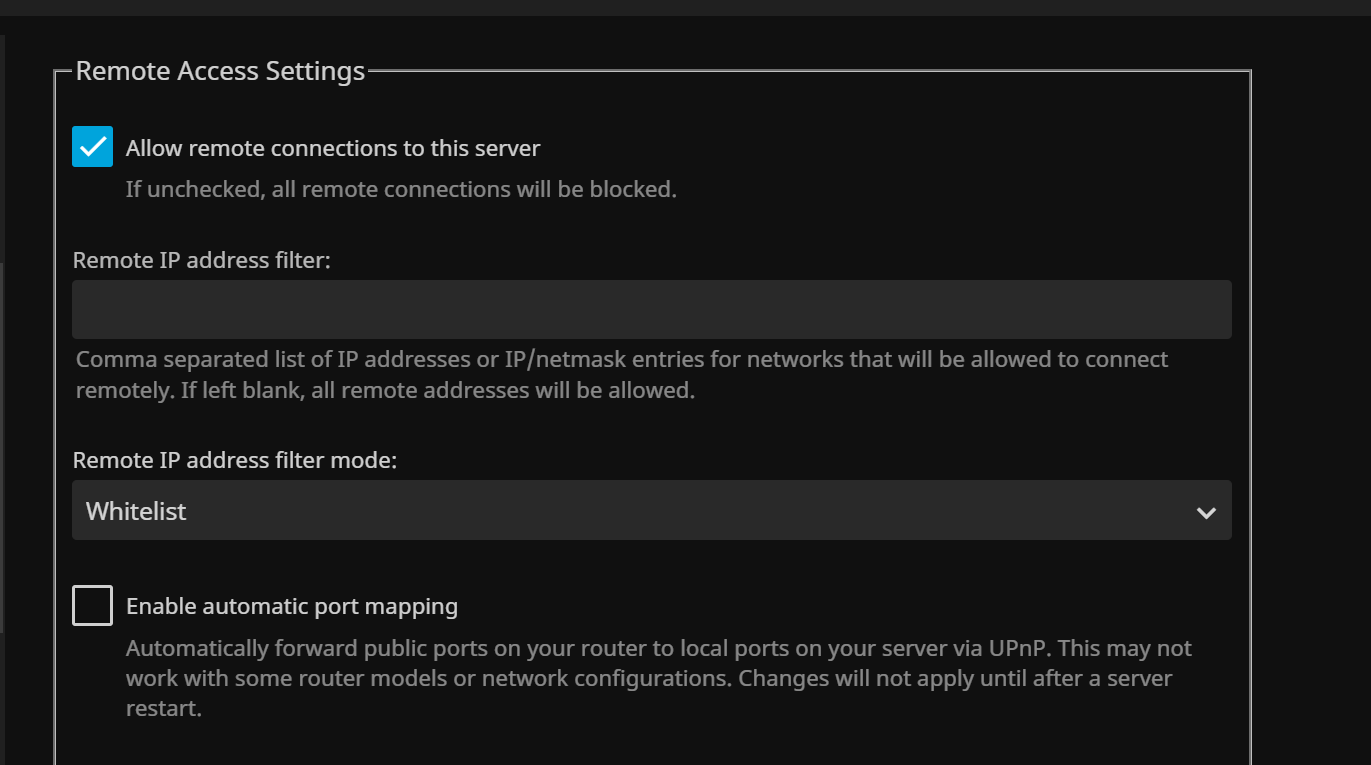The image size is (1371, 765).
Task: Click the empty area right of Whitelist text
Action: (x=700, y=511)
